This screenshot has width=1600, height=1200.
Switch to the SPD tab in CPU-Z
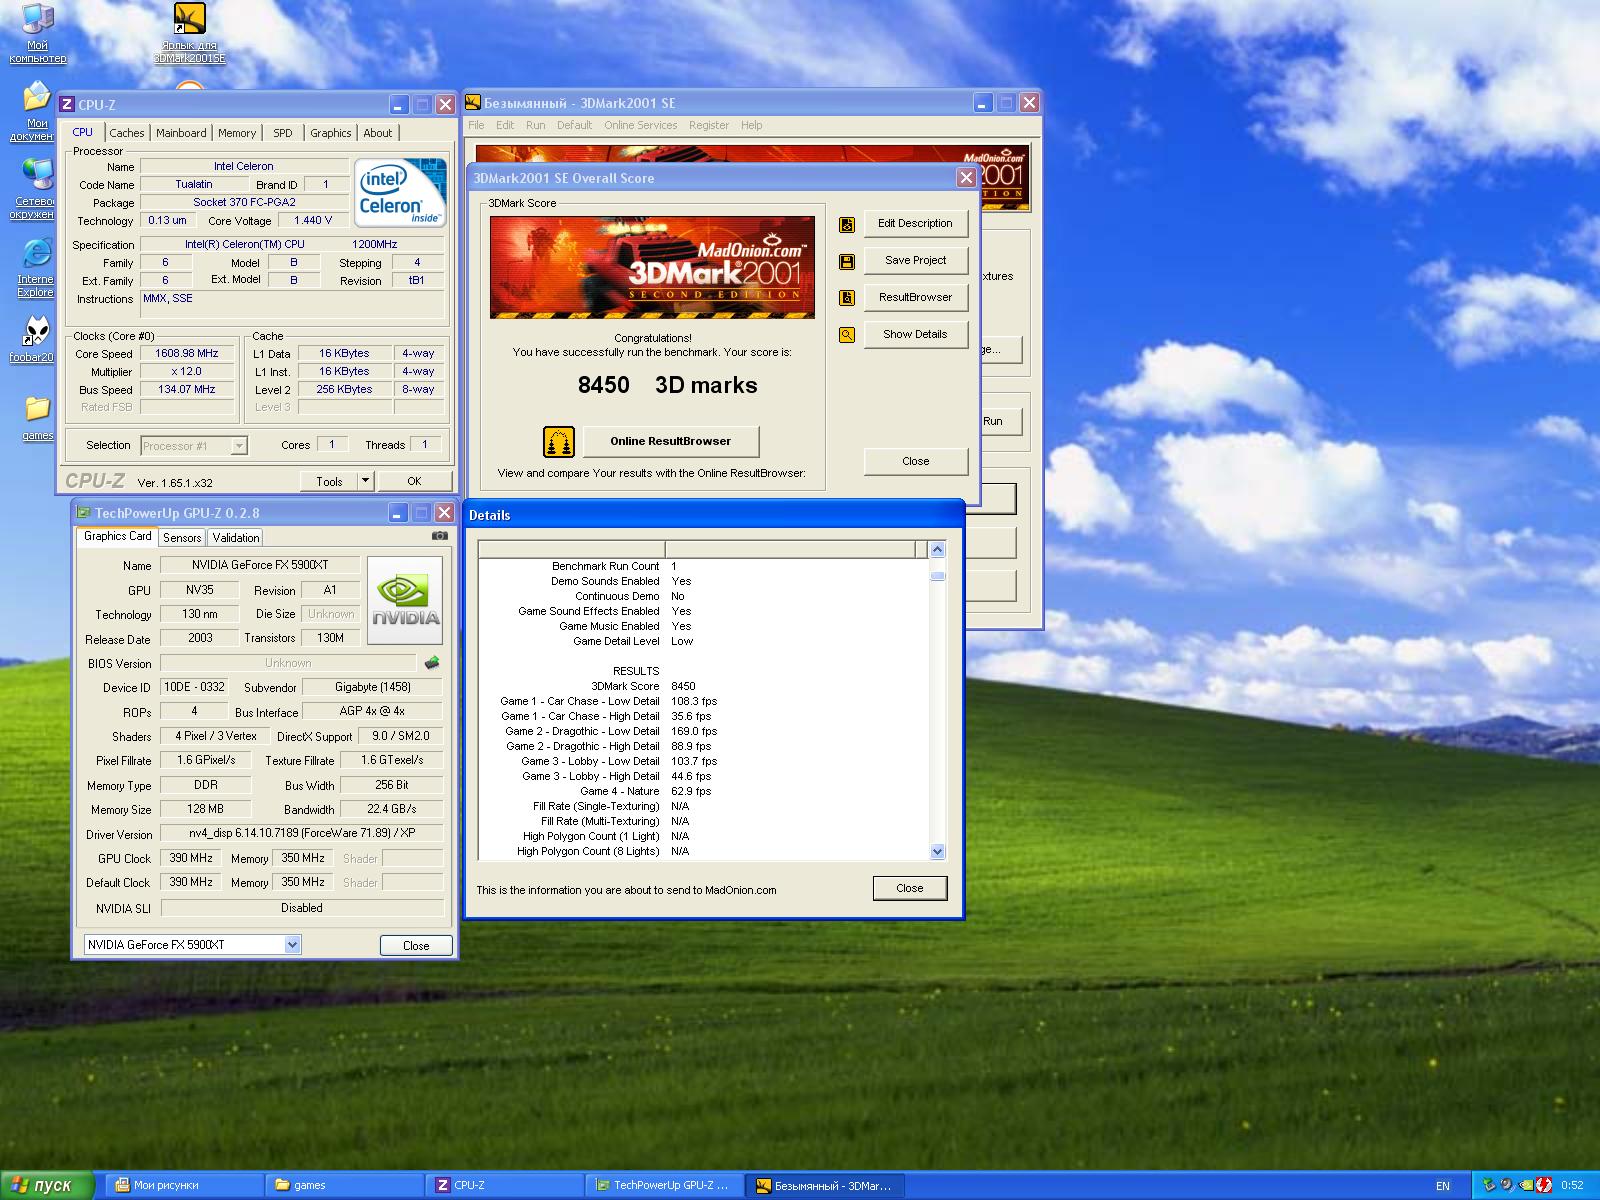tap(283, 133)
